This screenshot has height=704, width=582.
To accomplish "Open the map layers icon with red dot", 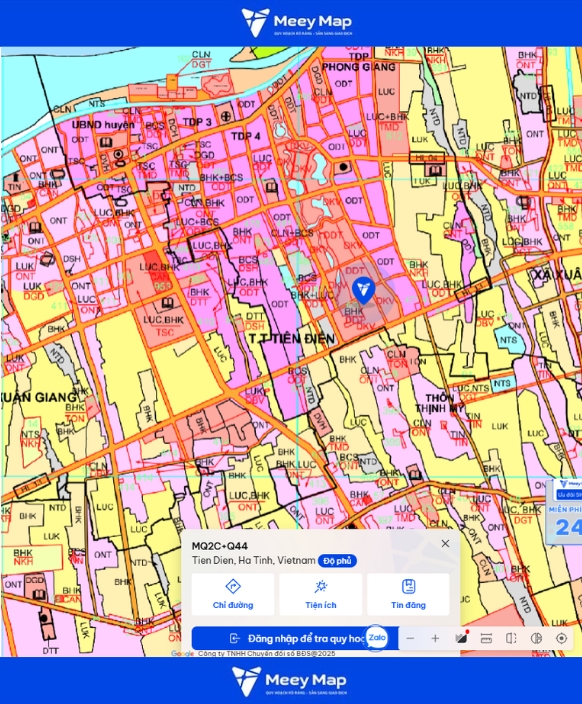I will pyautogui.click(x=461, y=638).
